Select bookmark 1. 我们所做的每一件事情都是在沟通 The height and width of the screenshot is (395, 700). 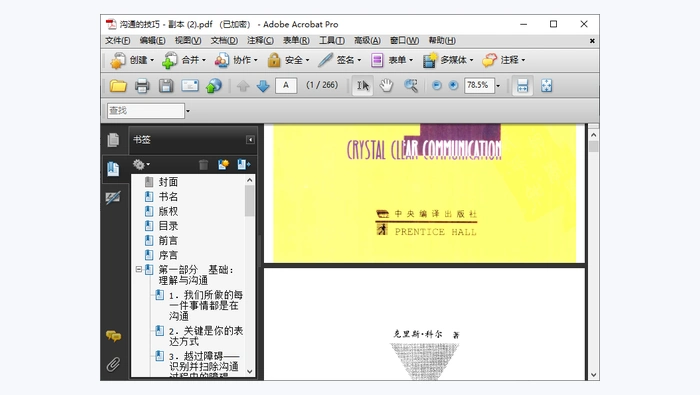point(206,306)
